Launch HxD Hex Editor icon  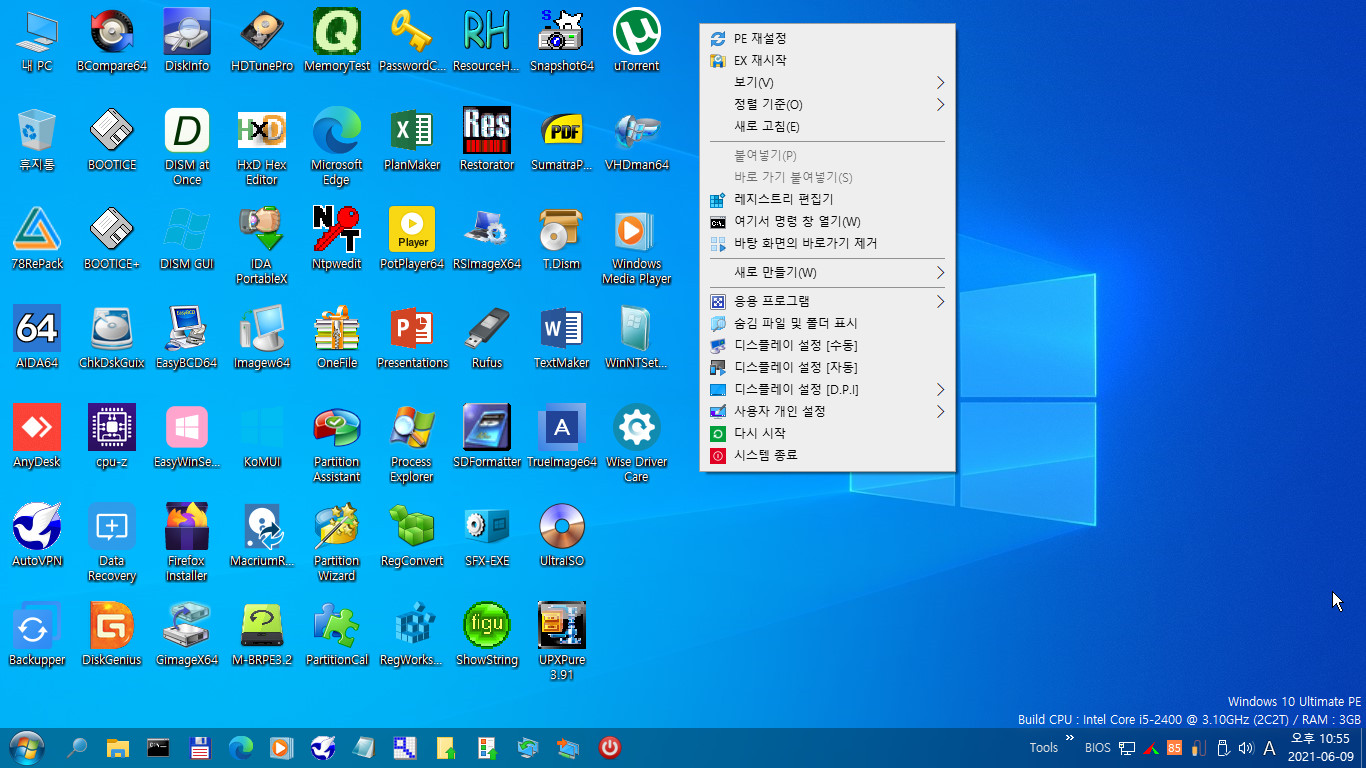[262, 147]
